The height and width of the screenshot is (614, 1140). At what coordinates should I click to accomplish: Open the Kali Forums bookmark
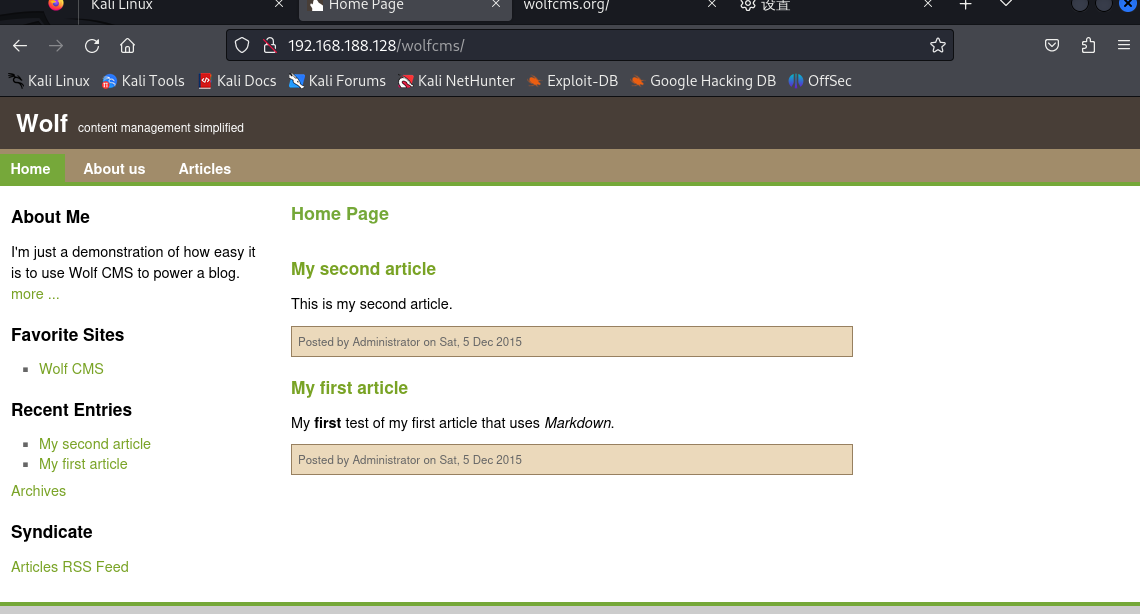tap(337, 81)
